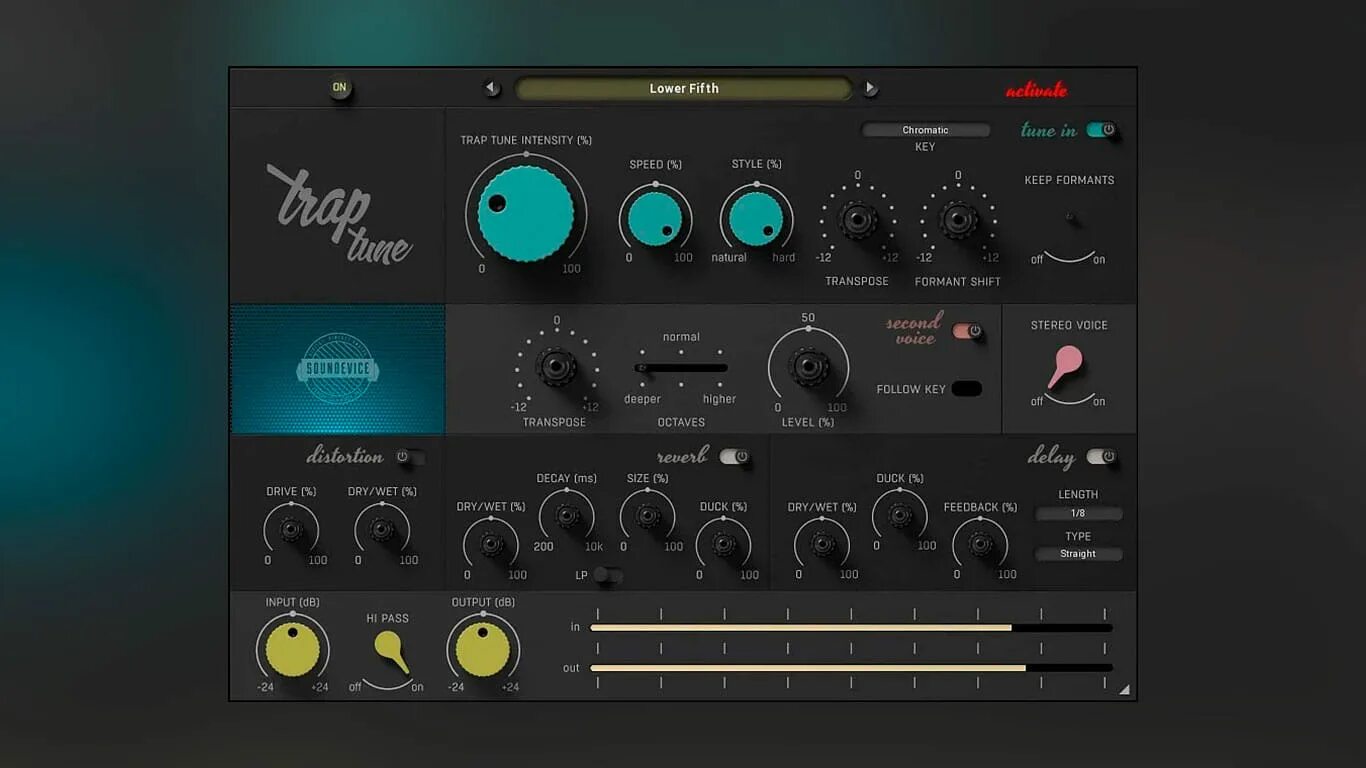Click the KEEP FORMANTS label
Image resolution: width=1366 pixels, height=768 pixels.
pos(1069,180)
